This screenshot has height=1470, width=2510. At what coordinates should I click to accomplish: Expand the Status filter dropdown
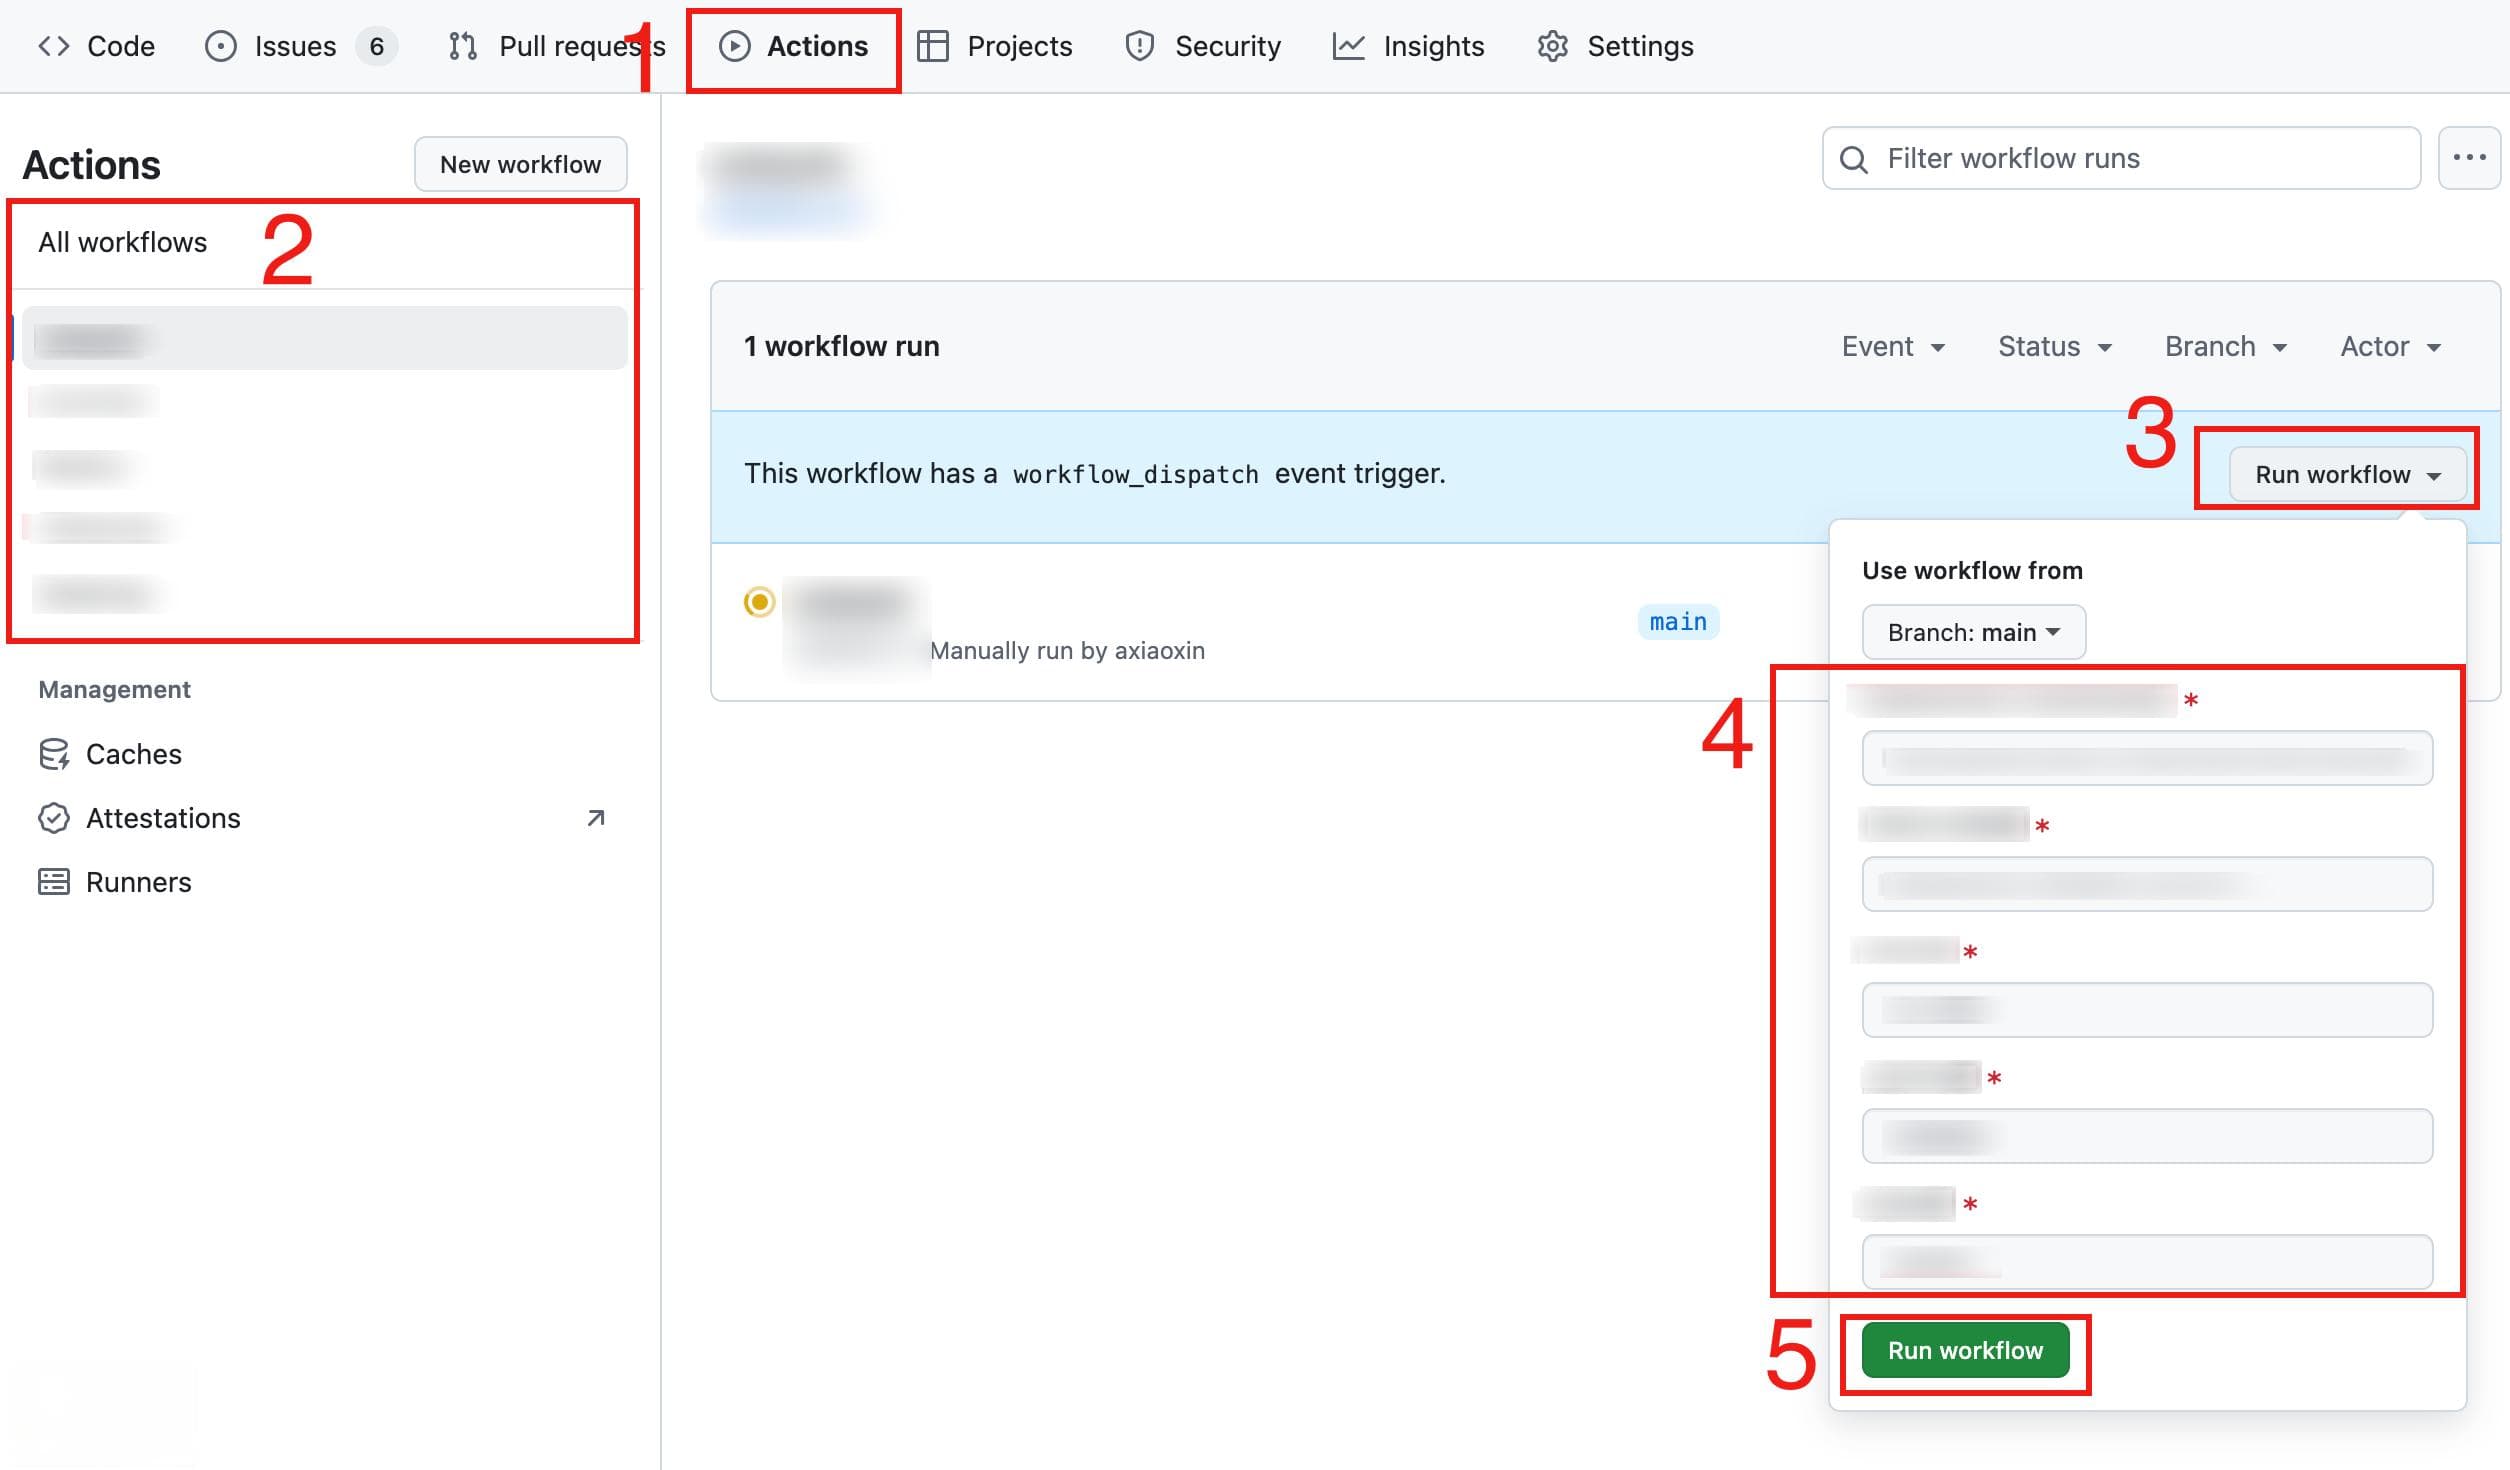coord(2055,346)
